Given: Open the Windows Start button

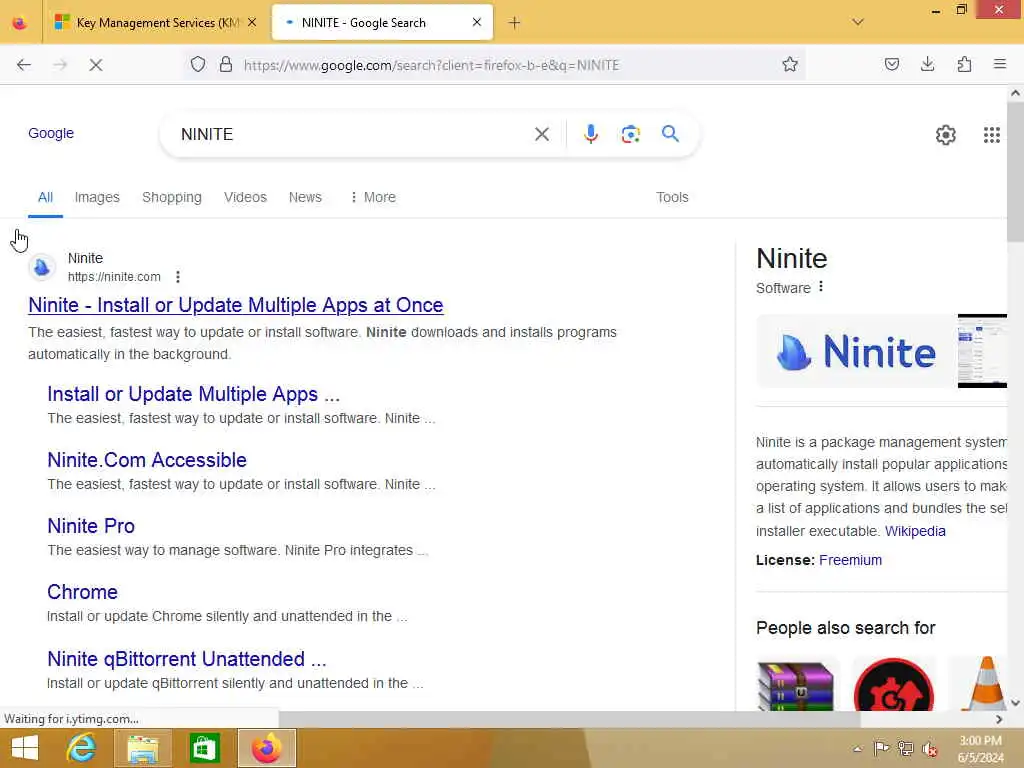Looking at the screenshot, I should 25,748.
